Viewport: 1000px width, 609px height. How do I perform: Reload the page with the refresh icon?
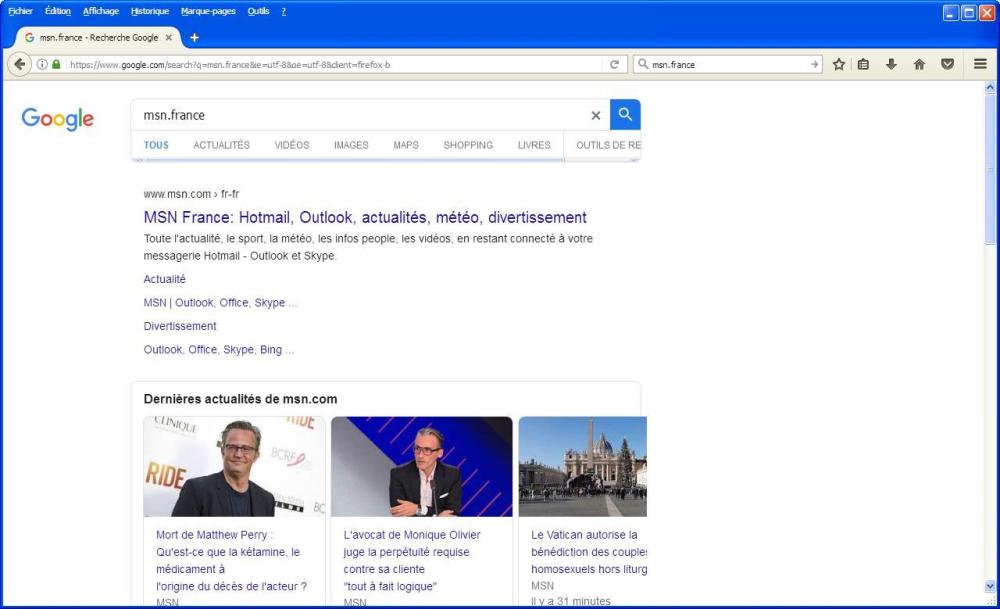614,64
